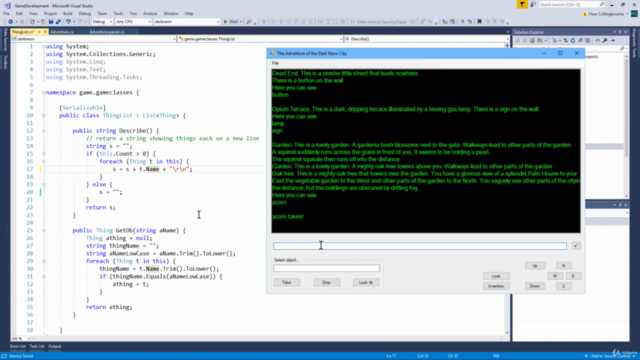Click the Select object text field

pos(327,268)
